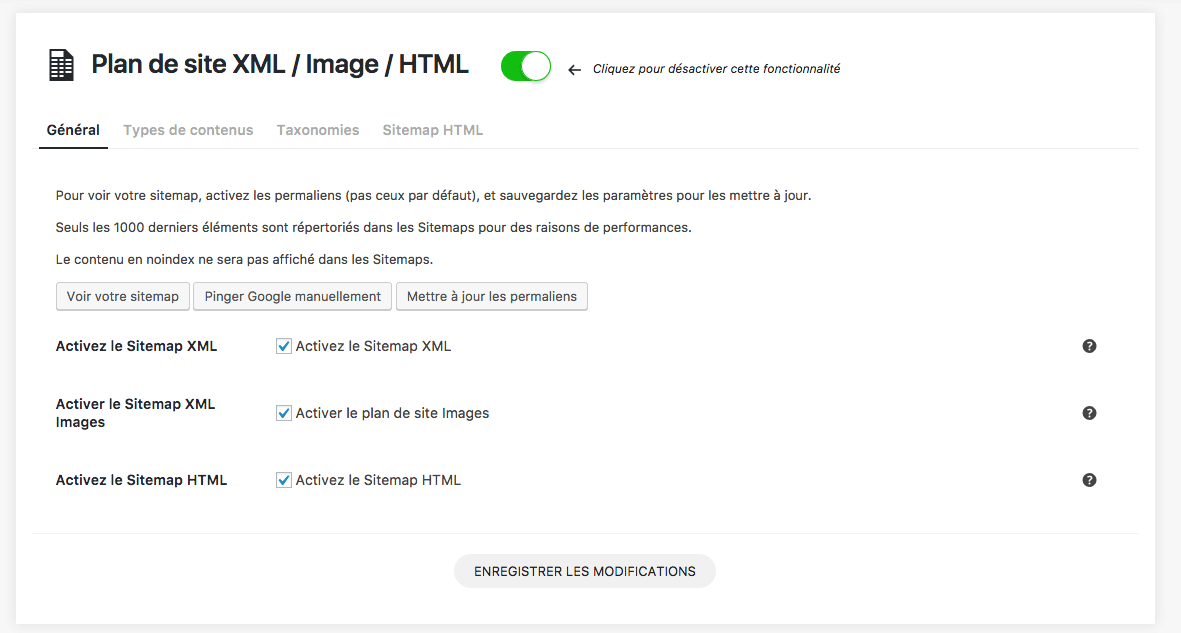This screenshot has width=1181, height=633.
Task: Click the bold label 'Activez le Sitemap HTML'
Action: pyautogui.click(x=142, y=480)
